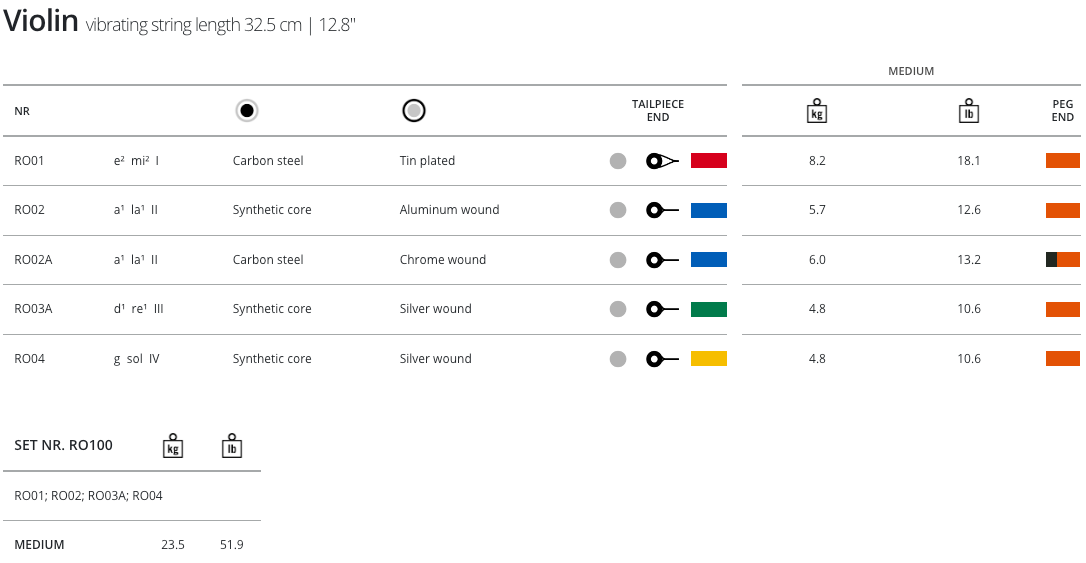The image size is (1086, 563).
Task: Select the green tailpiece swatch for RO03A
Action: coord(709,309)
